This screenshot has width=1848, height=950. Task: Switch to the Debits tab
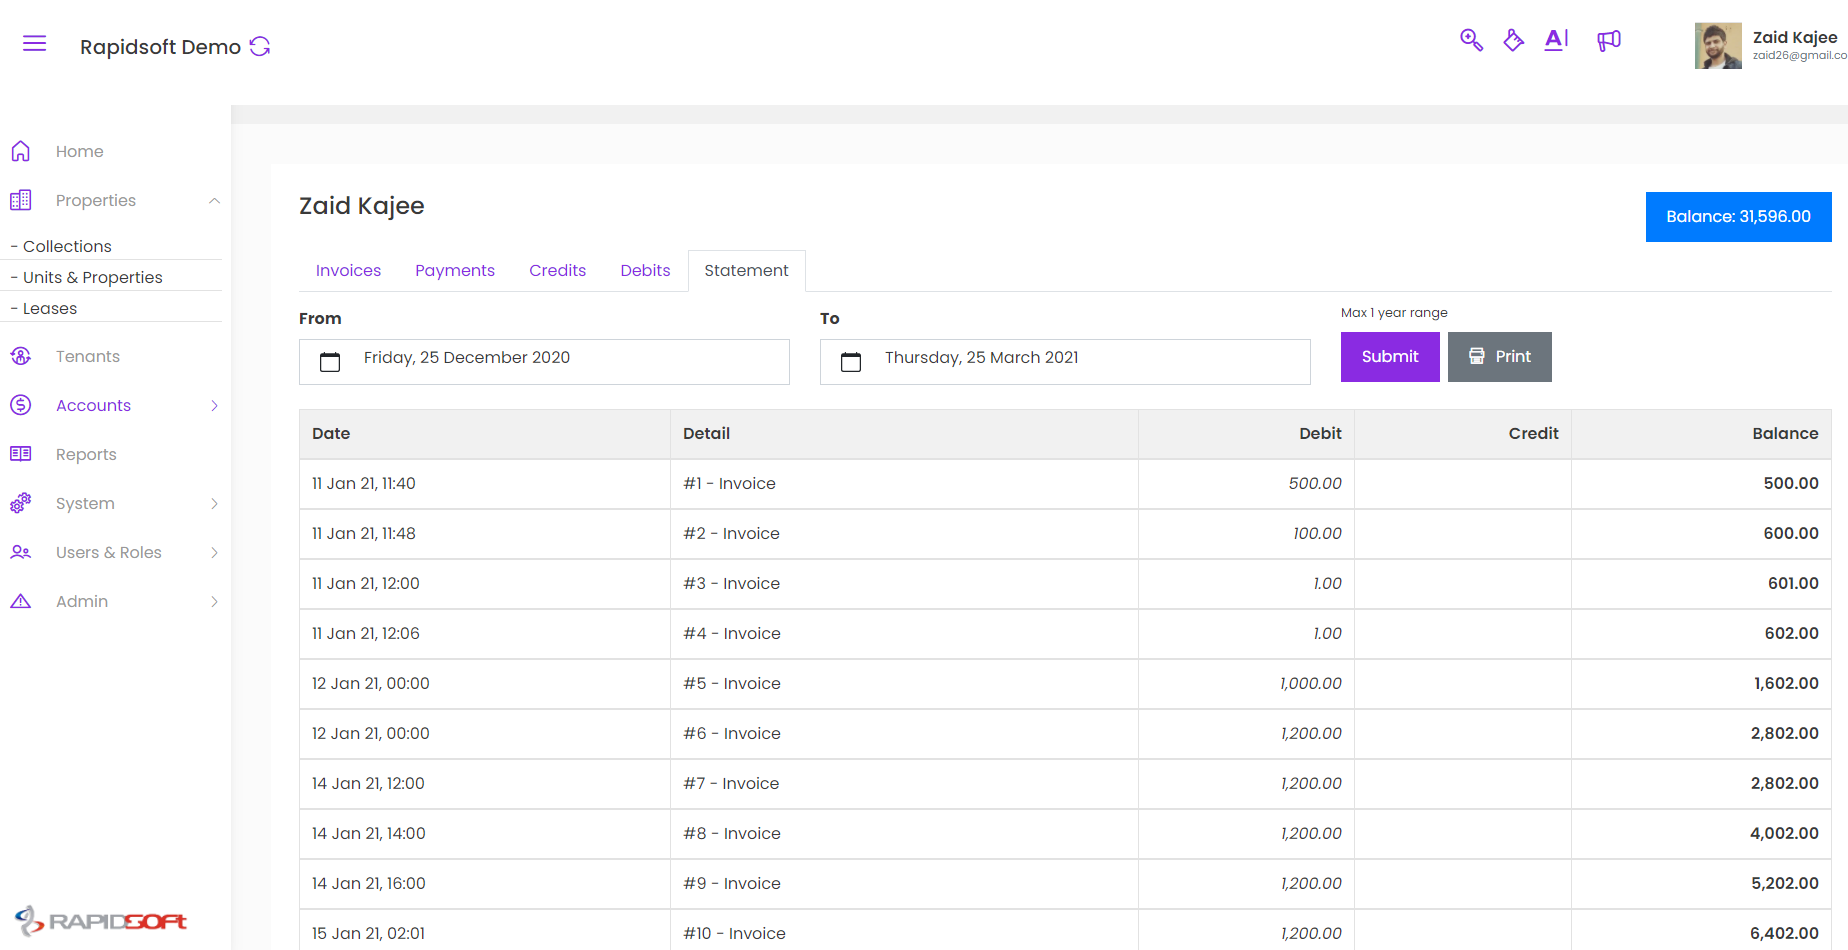[x=645, y=270]
